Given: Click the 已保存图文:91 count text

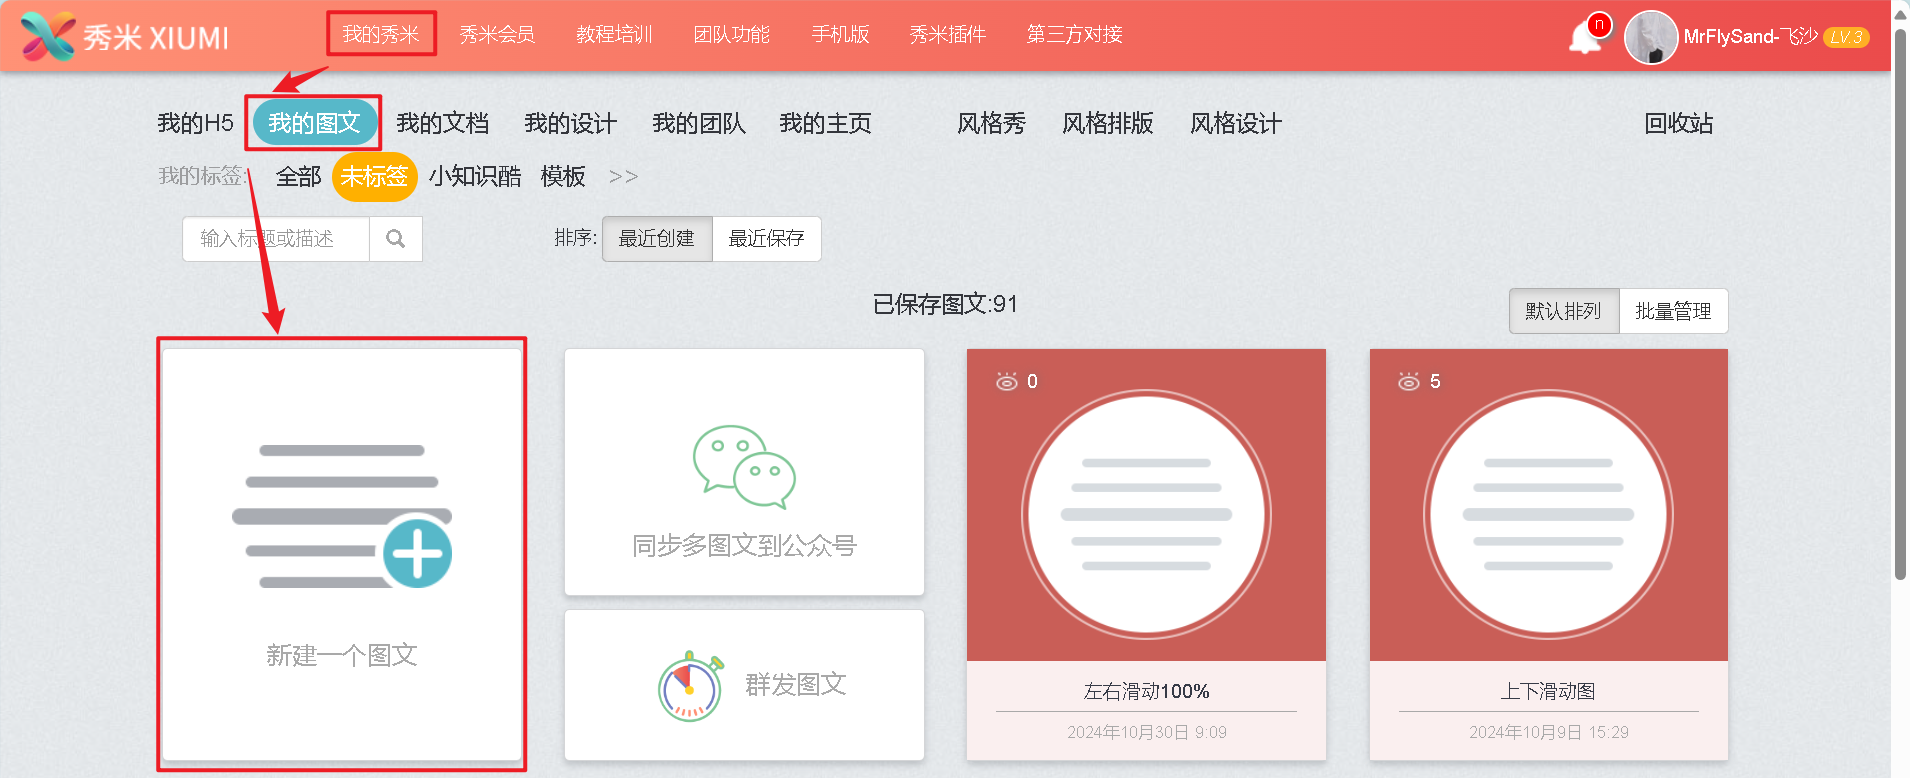Looking at the screenshot, I should click(x=945, y=304).
